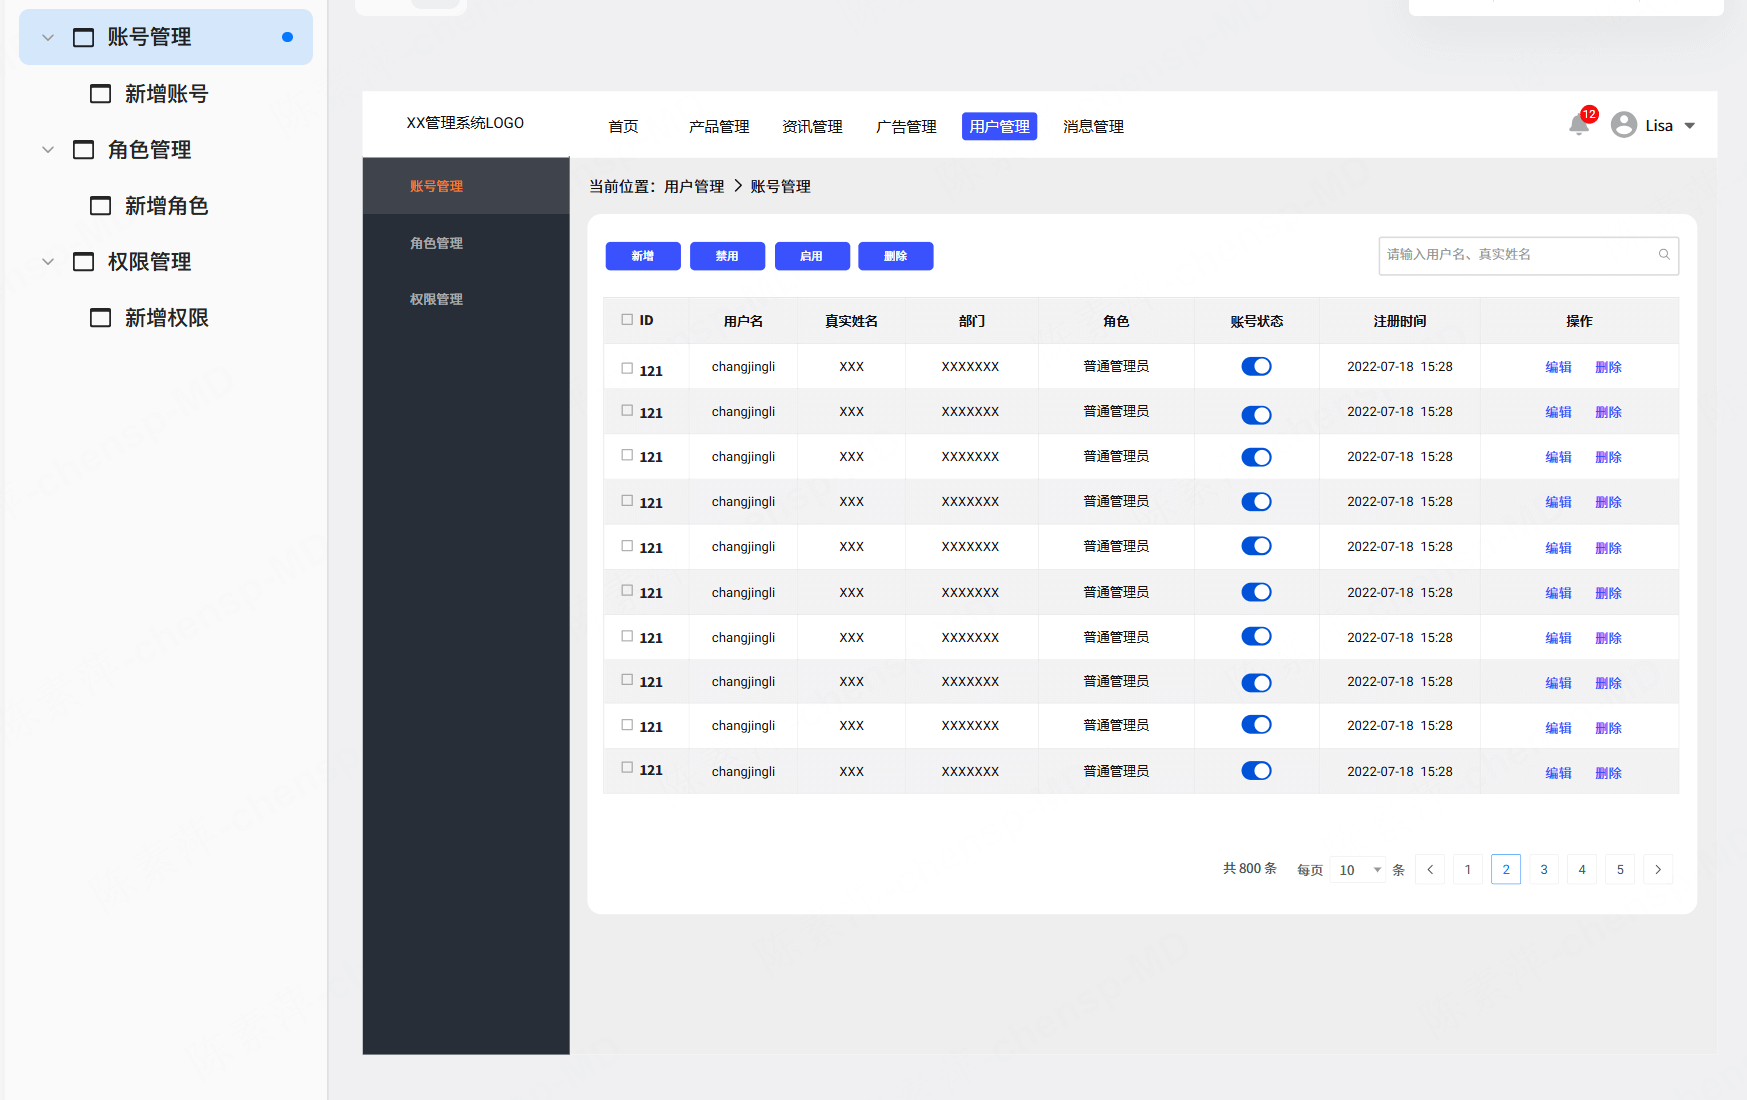Image resolution: width=1747 pixels, height=1100 pixels.
Task: Check the select-all checkbox in ID header
Action: [x=627, y=320]
